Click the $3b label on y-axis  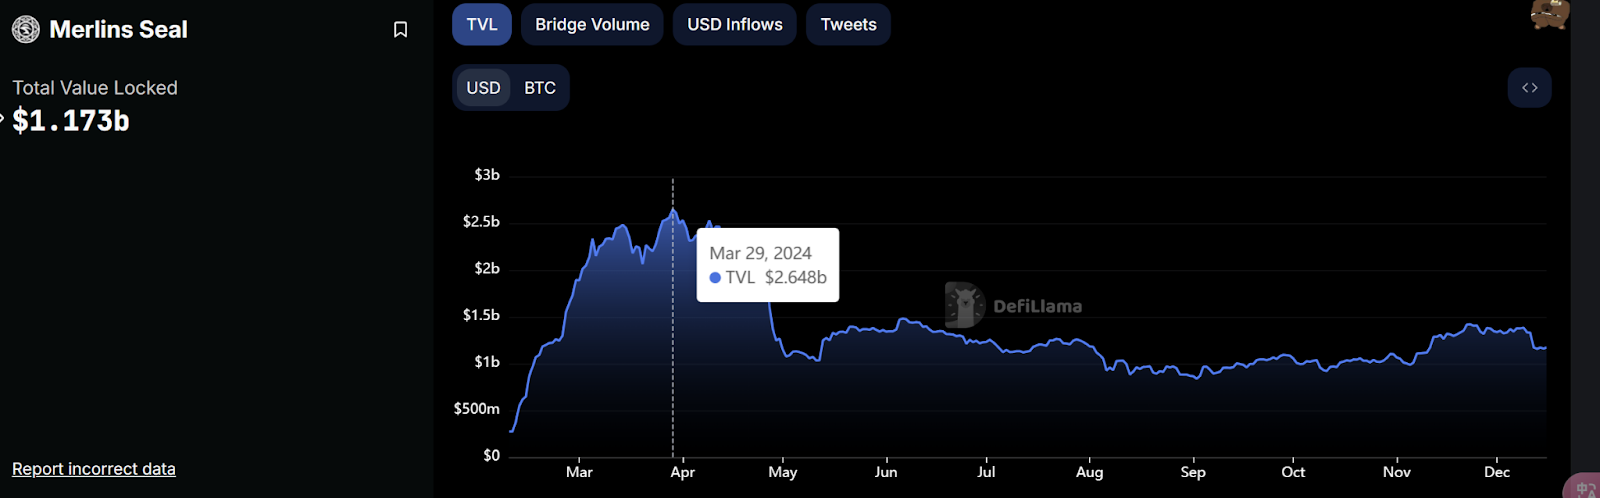(486, 175)
